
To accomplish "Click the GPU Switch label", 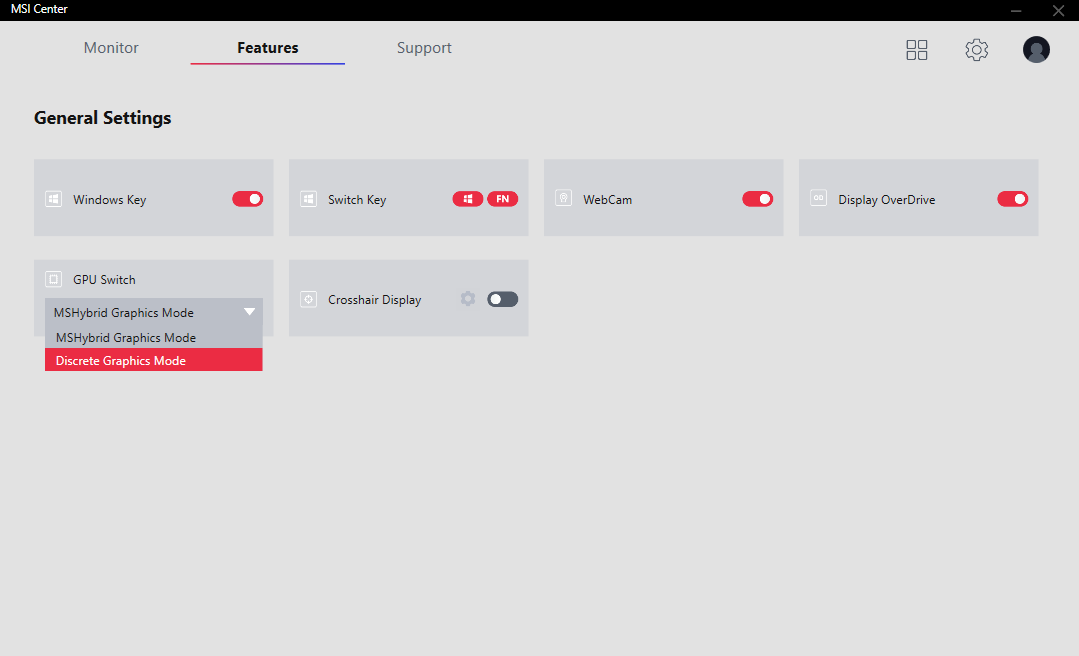I will (x=104, y=279).
